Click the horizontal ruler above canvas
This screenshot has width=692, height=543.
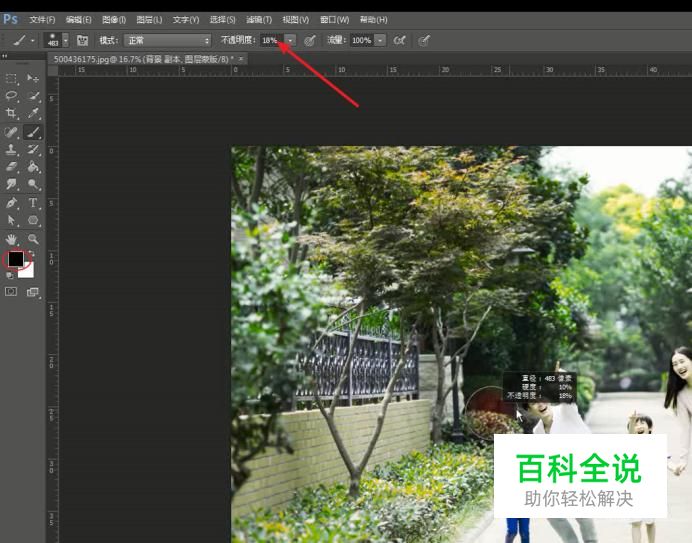375,70
